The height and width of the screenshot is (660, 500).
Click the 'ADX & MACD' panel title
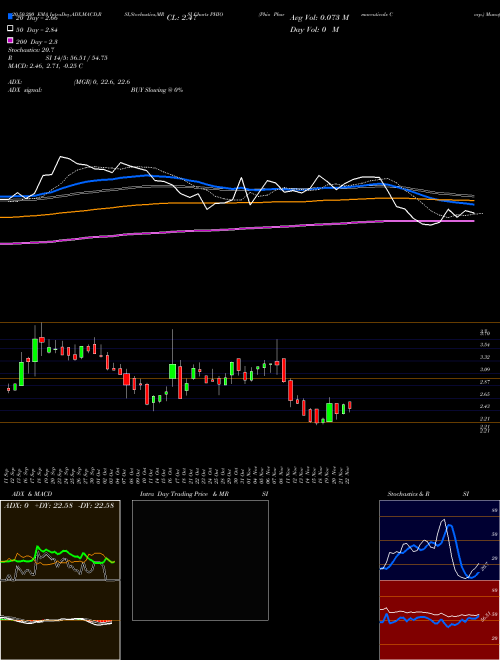point(32,494)
